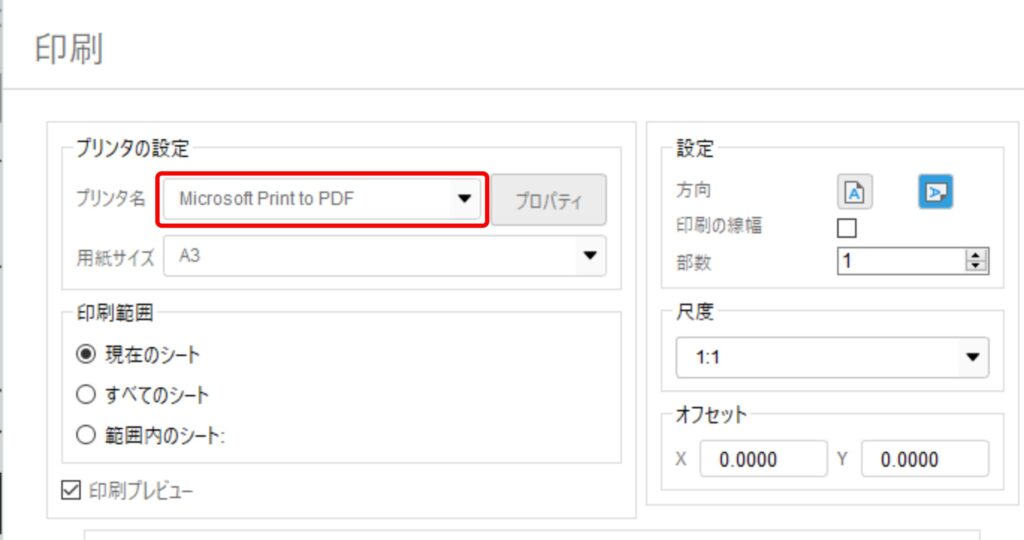This screenshot has width=1024, height=540.
Task: Enable the 印刷の線幅 checkbox
Action: 846,228
